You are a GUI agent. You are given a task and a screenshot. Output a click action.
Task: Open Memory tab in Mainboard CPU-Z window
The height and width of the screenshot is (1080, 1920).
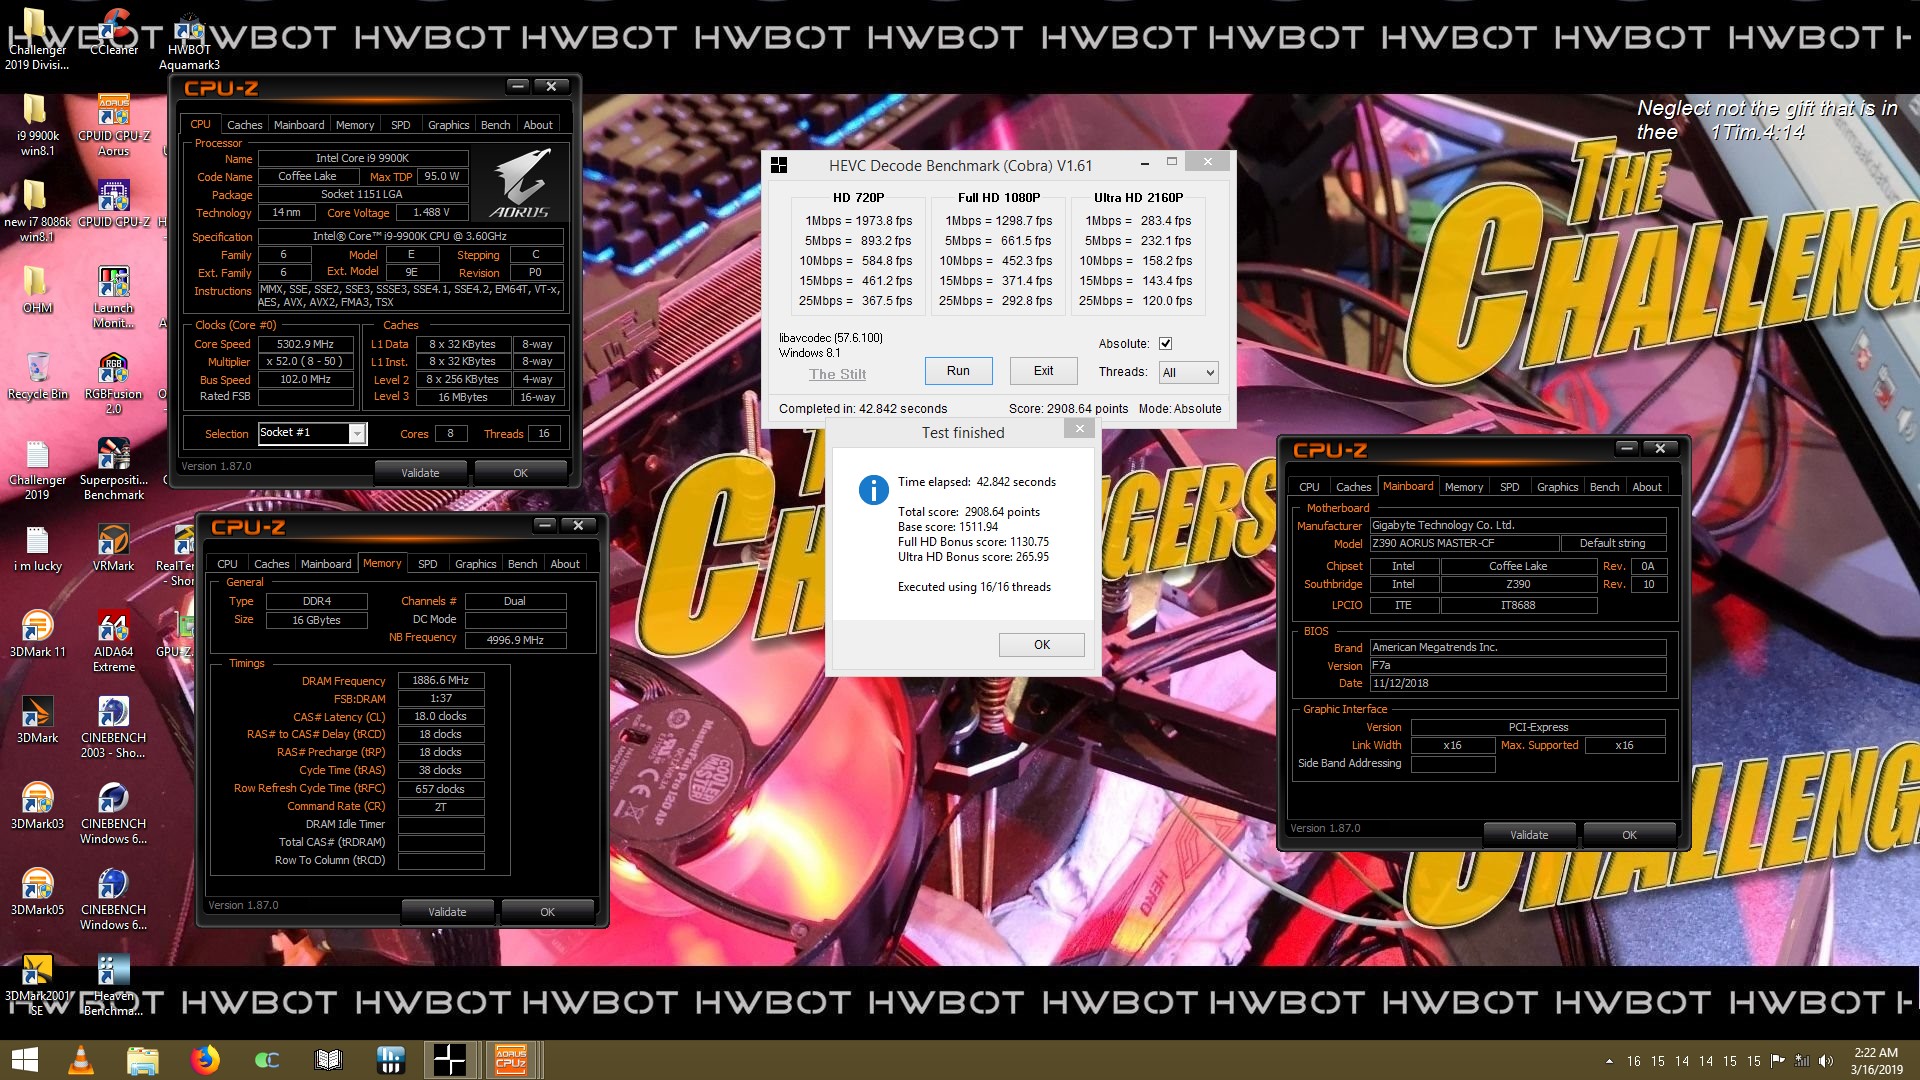click(1464, 487)
